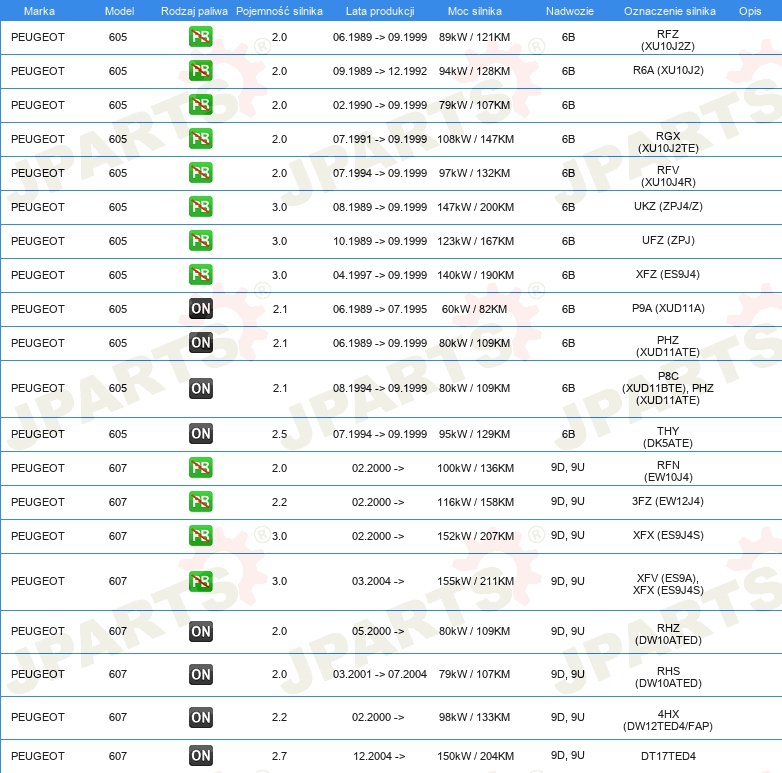Click petrol fuel icon in UKZ (ZPJ4/Z) row
This screenshot has height=773, width=782.
pyautogui.click(x=200, y=206)
